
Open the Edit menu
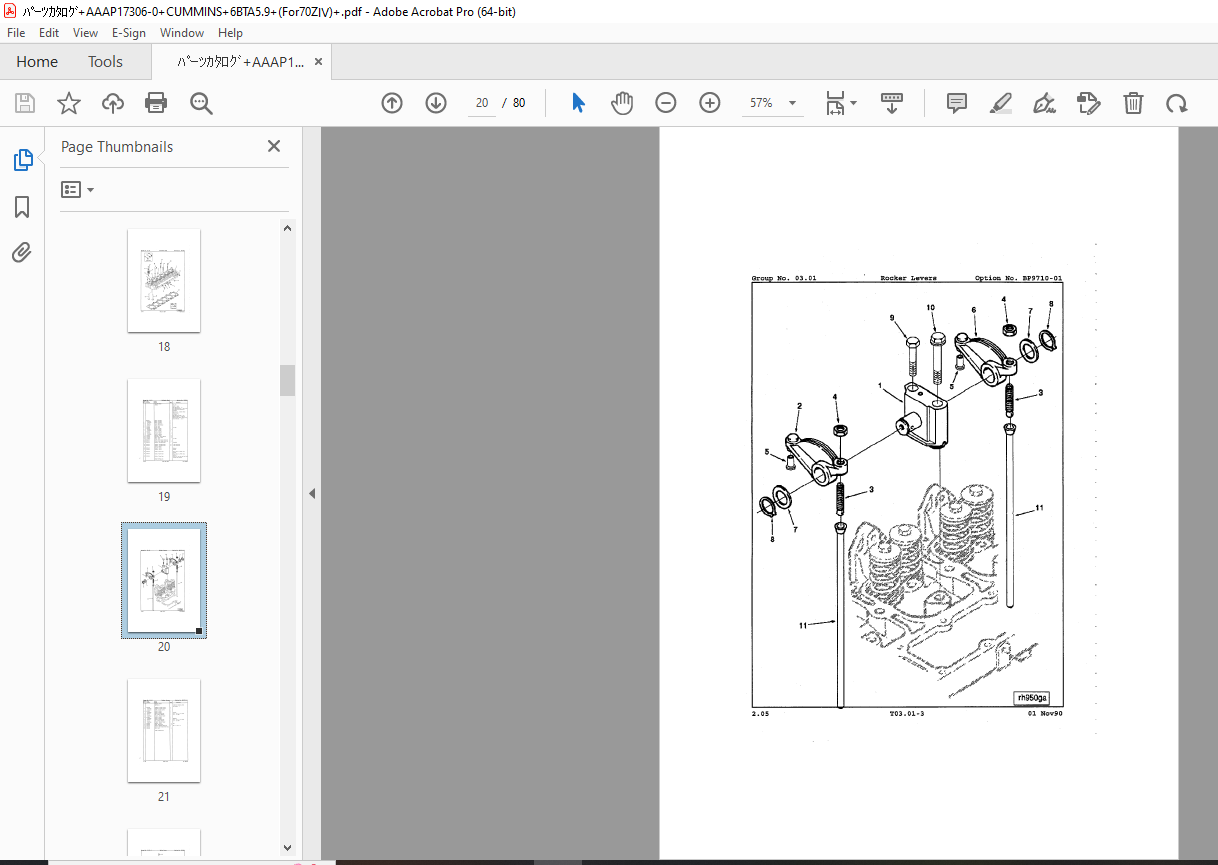[x=49, y=32]
